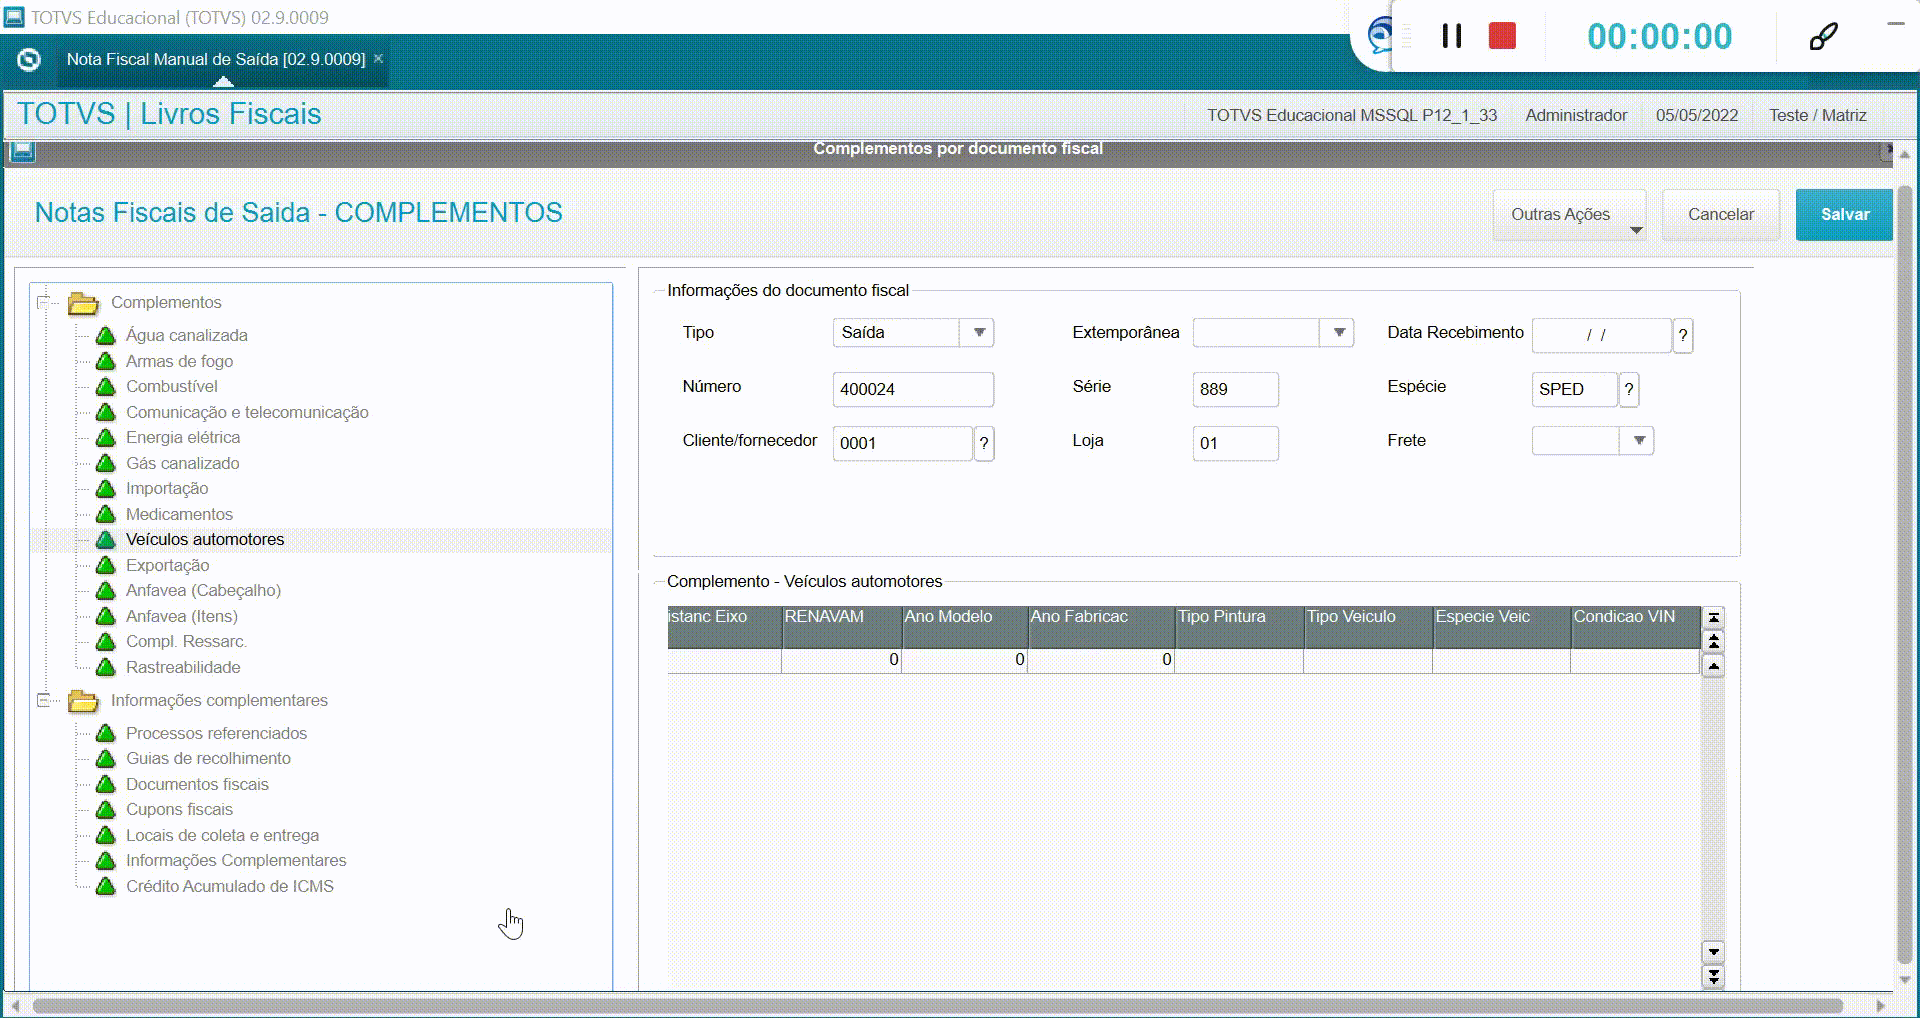Select the Informações complementares folder icon
Viewport: 1920px width, 1018px height.
(83, 701)
